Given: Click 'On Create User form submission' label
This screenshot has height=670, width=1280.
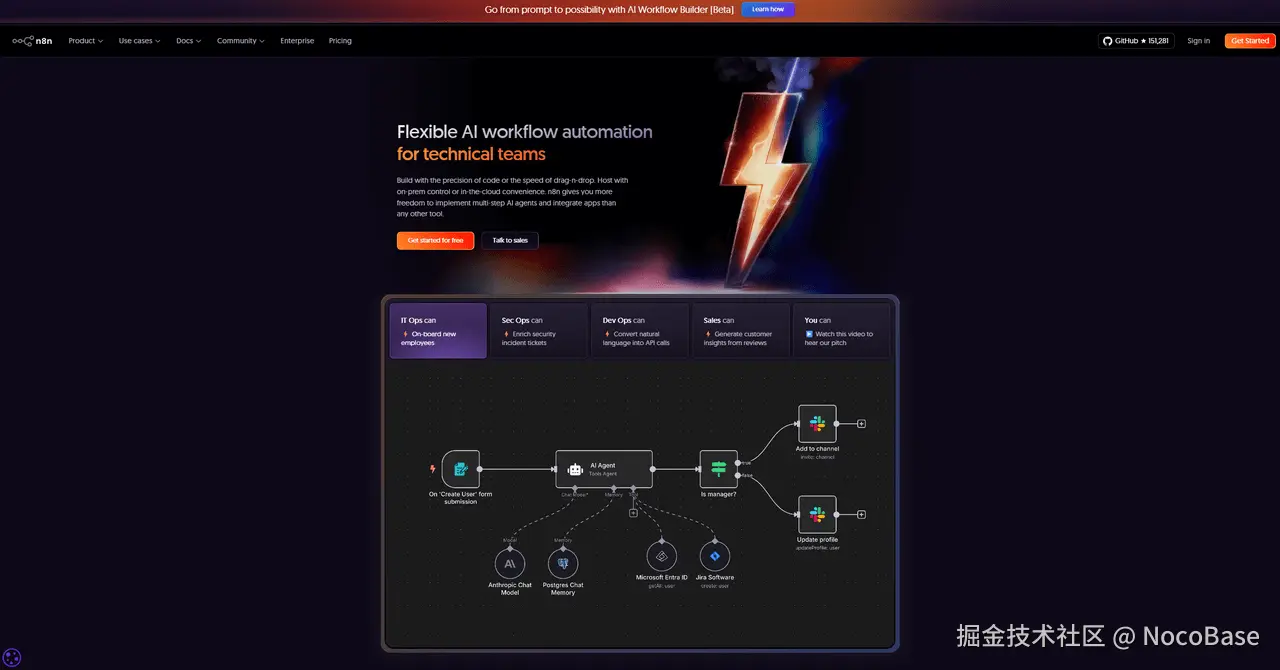Looking at the screenshot, I should [460, 497].
